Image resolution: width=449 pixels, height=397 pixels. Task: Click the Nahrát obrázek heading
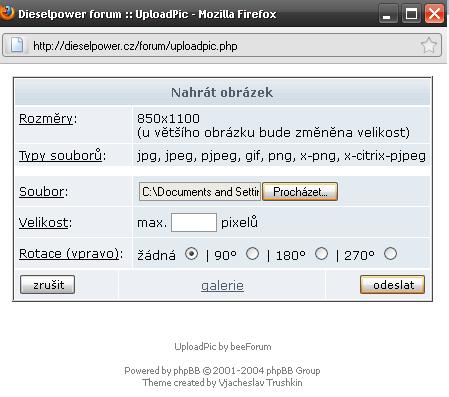(222, 93)
